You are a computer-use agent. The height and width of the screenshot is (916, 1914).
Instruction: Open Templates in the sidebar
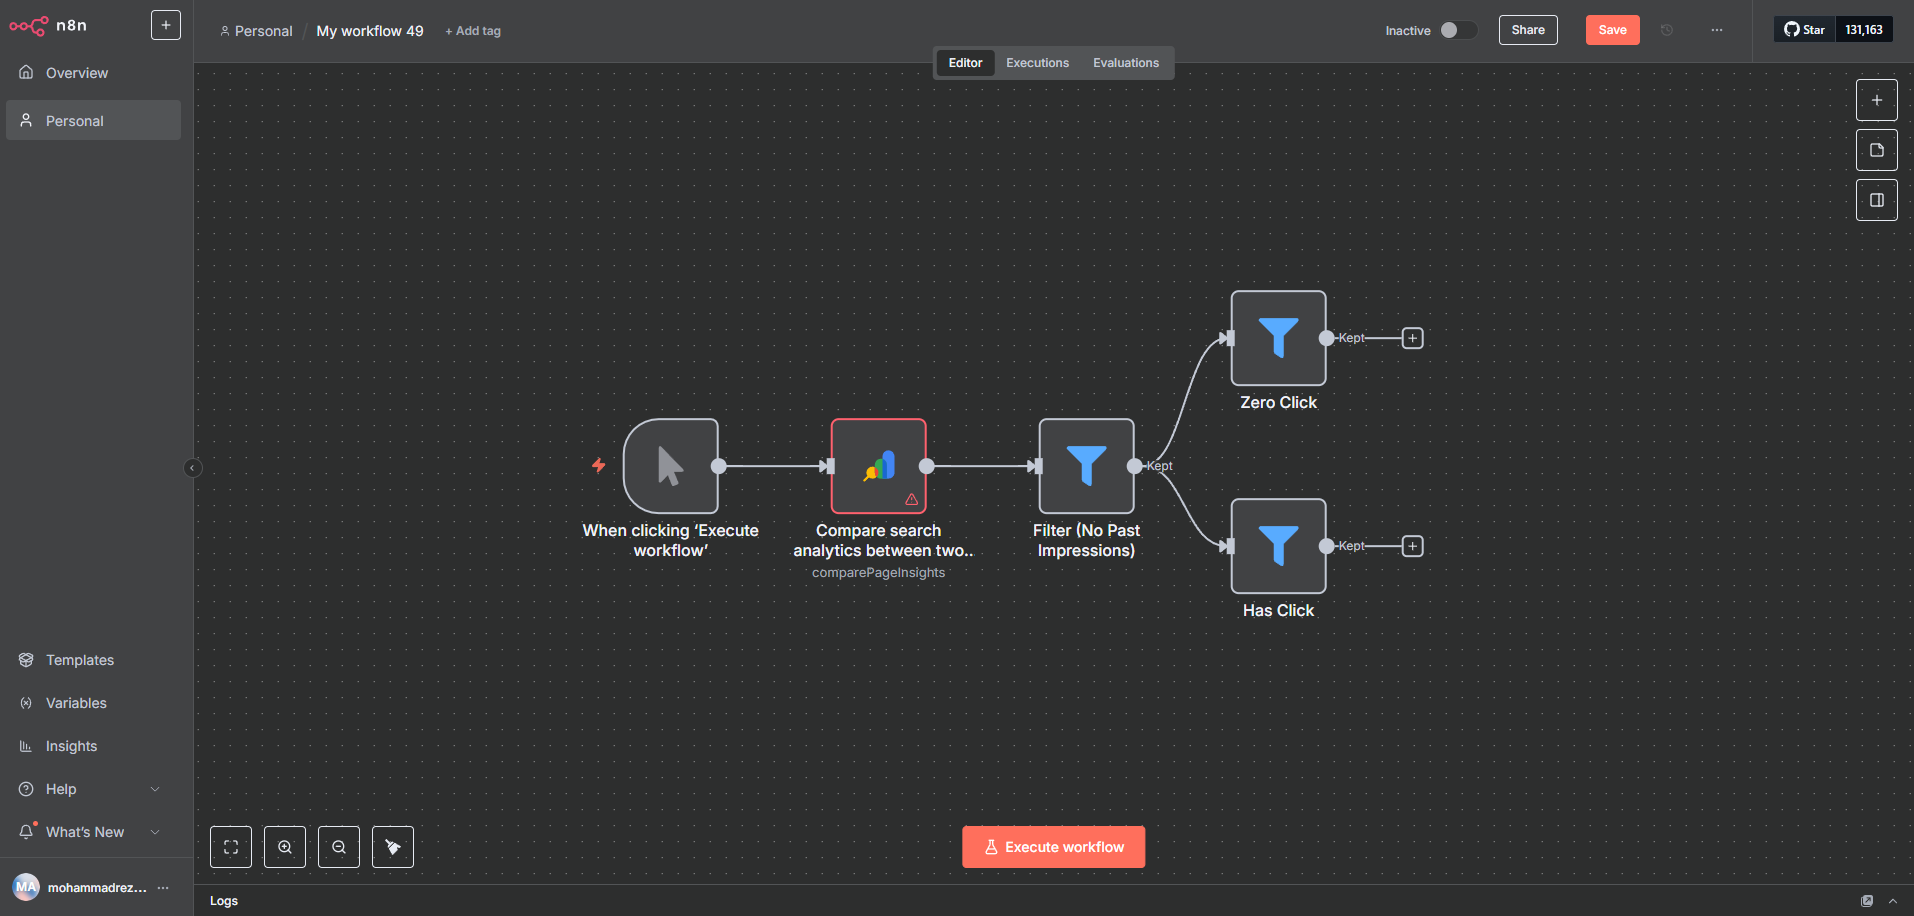[80, 660]
